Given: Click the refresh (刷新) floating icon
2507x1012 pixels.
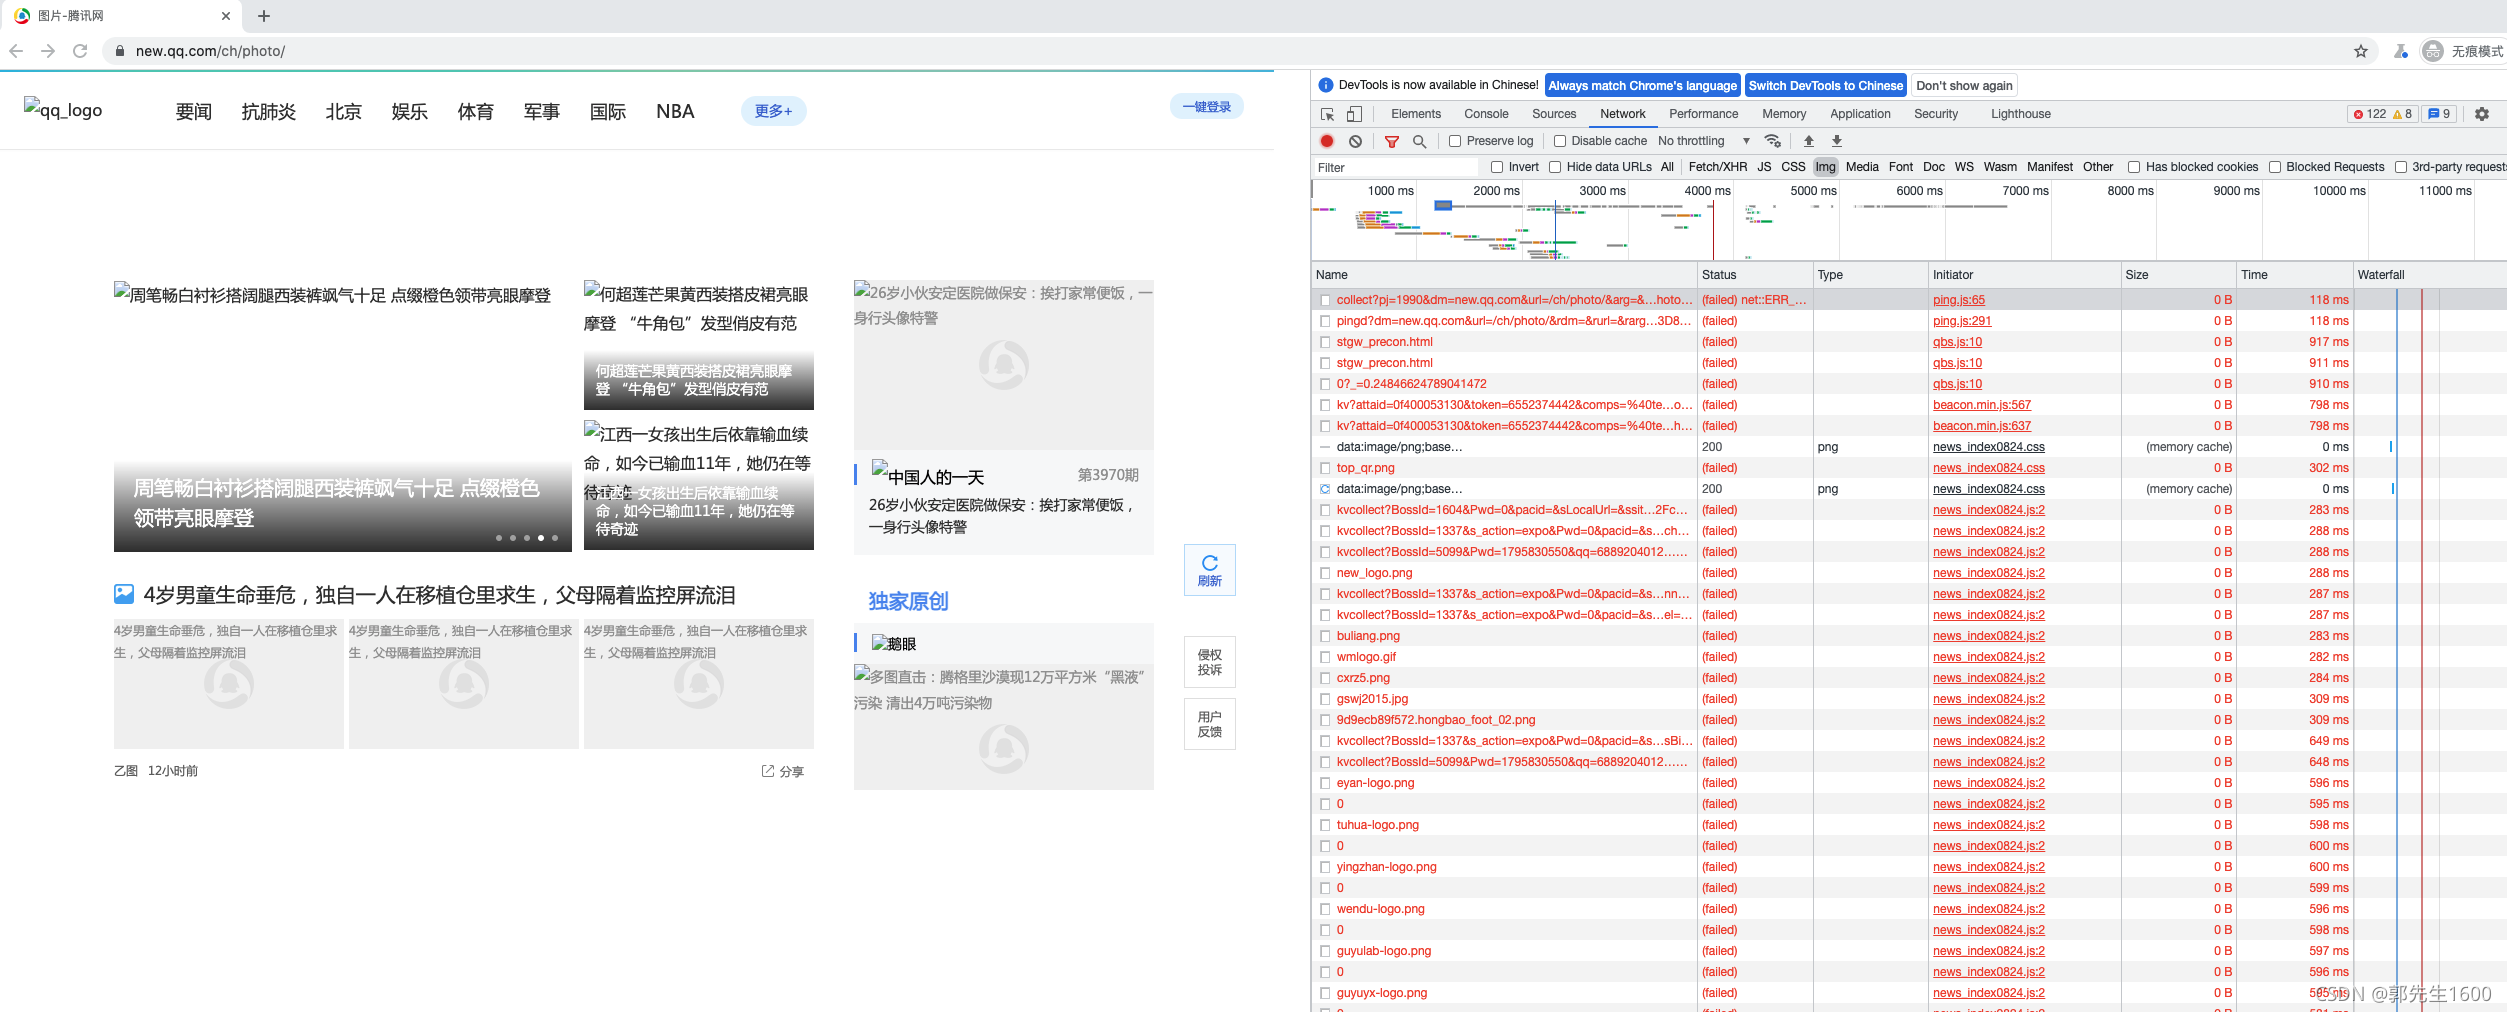Looking at the screenshot, I should pyautogui.click(x=1210, y=570).
